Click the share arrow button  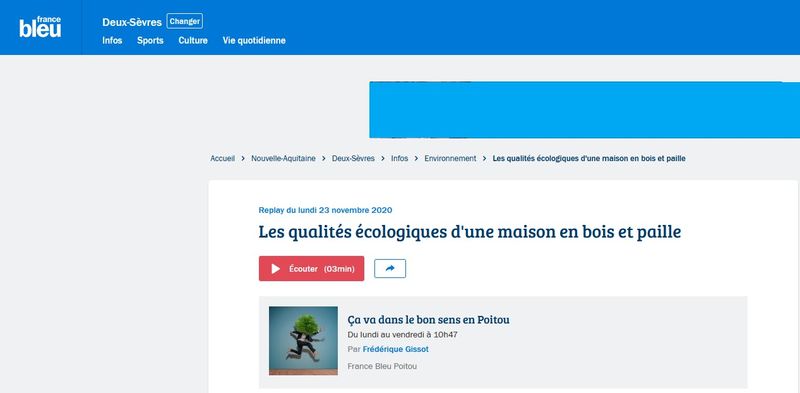click(390, 268)
